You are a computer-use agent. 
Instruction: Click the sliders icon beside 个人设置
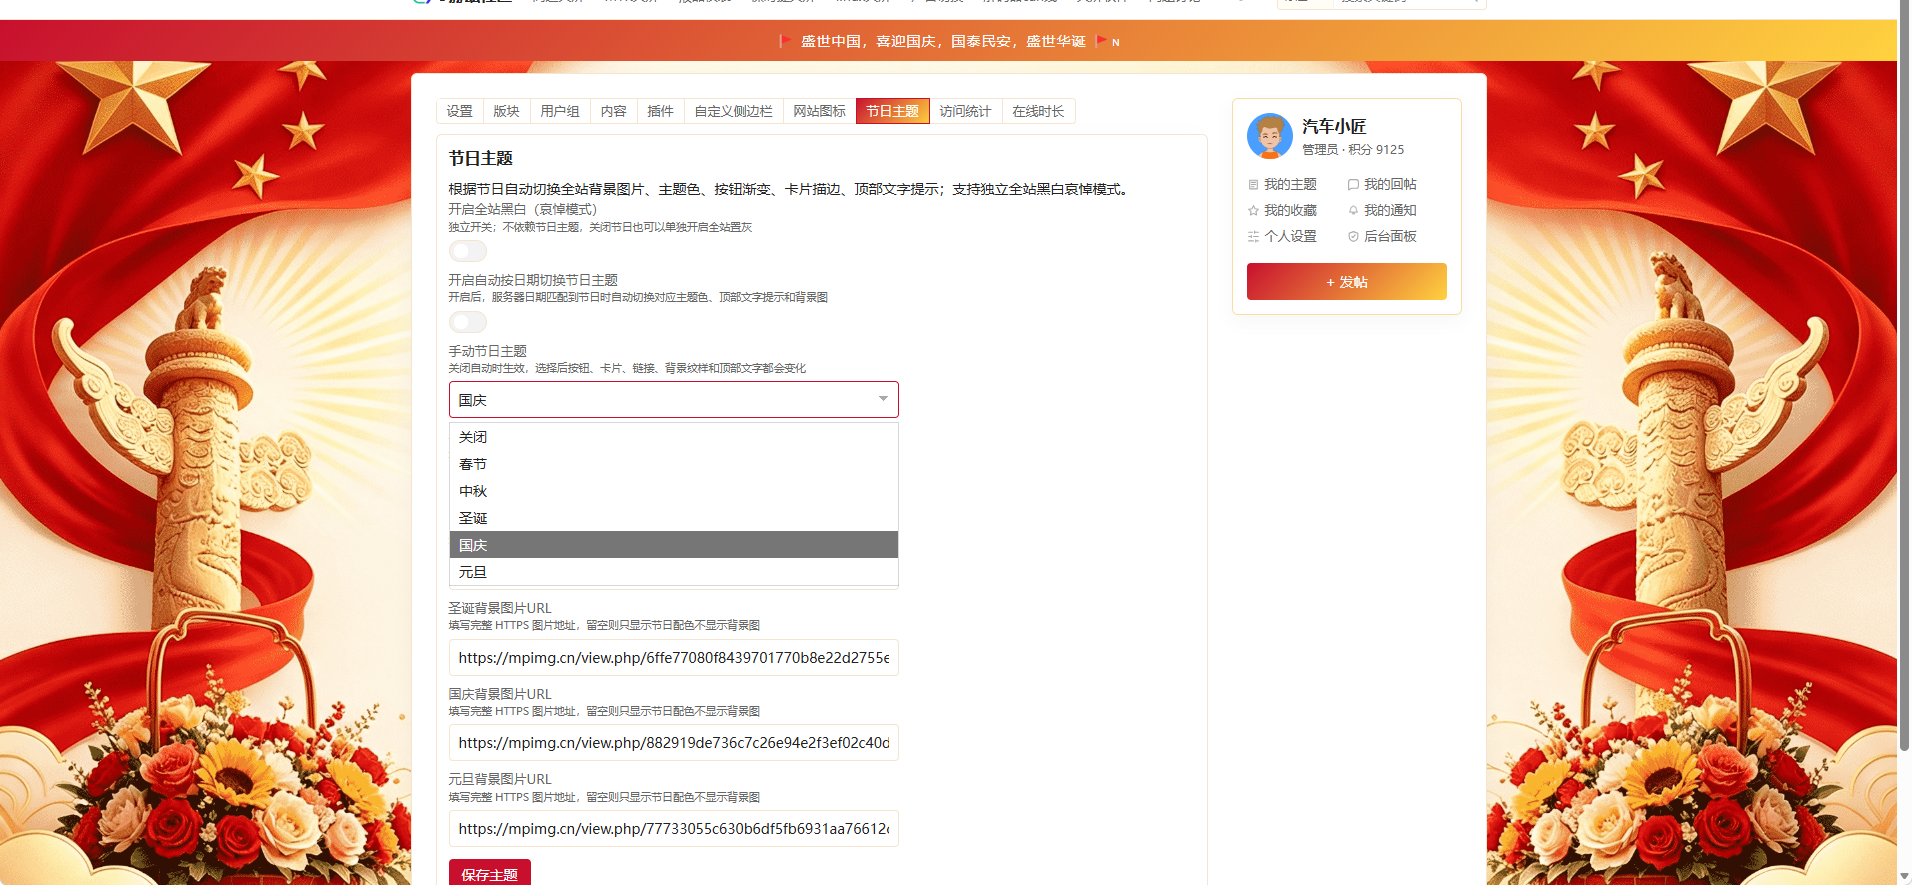click(1253, 237)
